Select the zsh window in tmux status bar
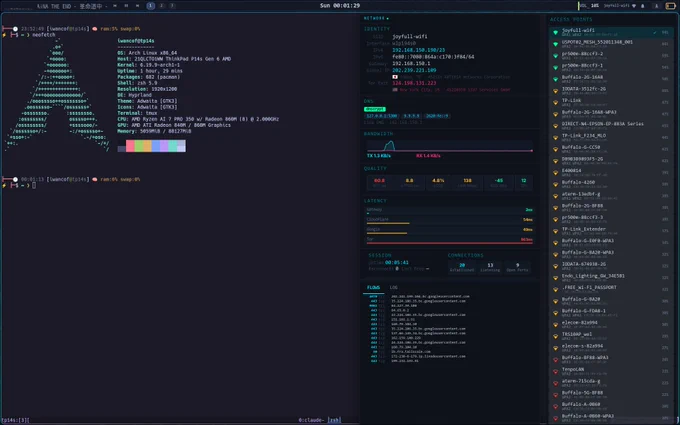Image resolution: width=680 pixels, height=425 pixels. (334, 420)
